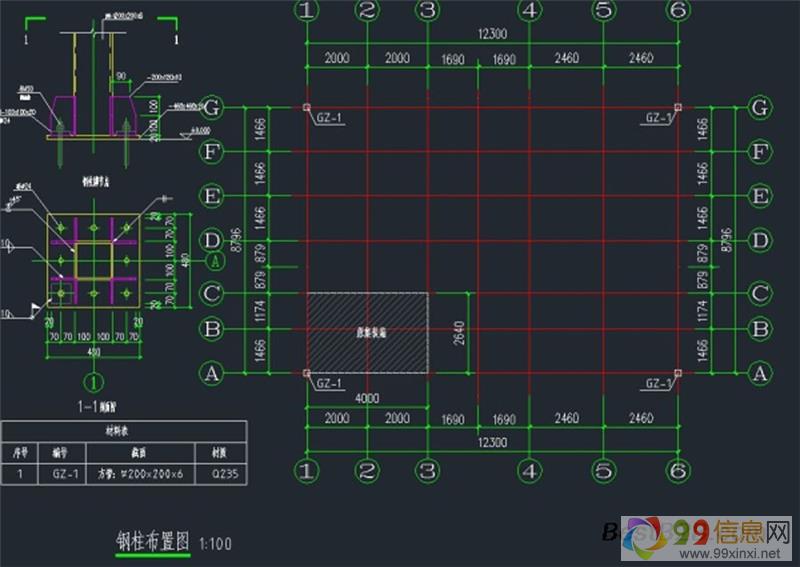Click the green circled 1 below base plate detail

click(92, 381)
